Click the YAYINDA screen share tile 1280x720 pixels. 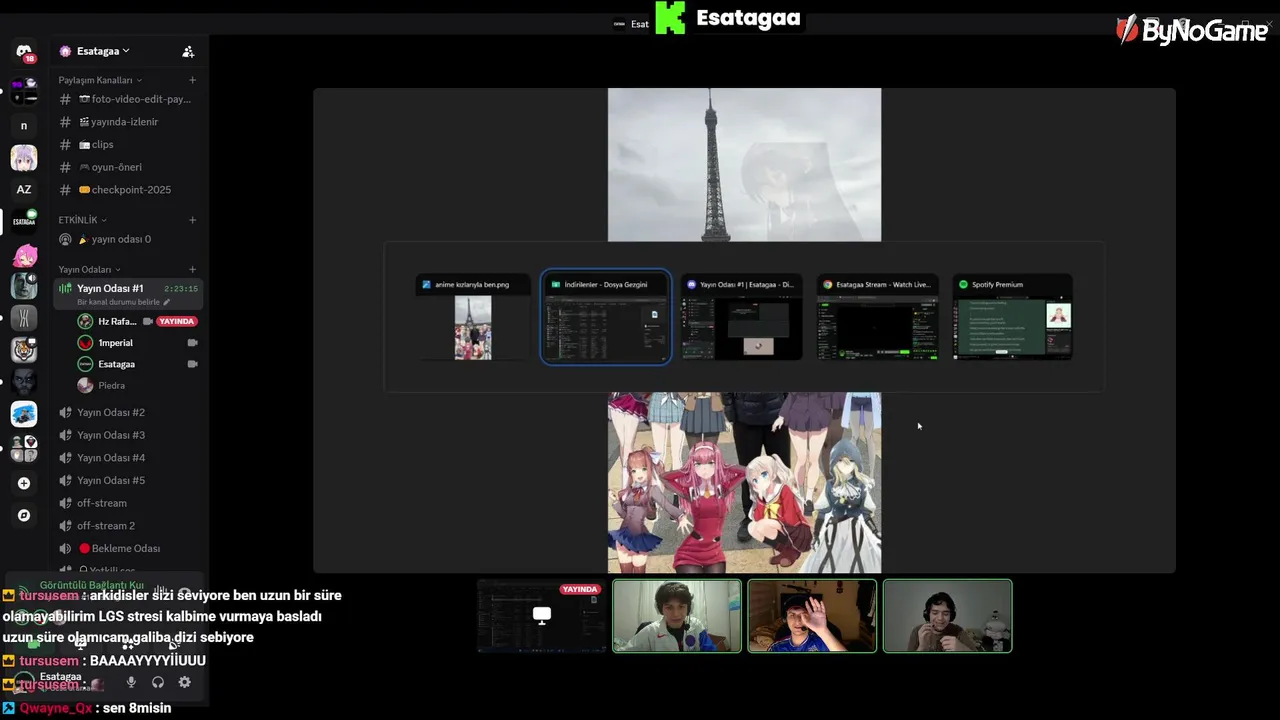(541, 616)
